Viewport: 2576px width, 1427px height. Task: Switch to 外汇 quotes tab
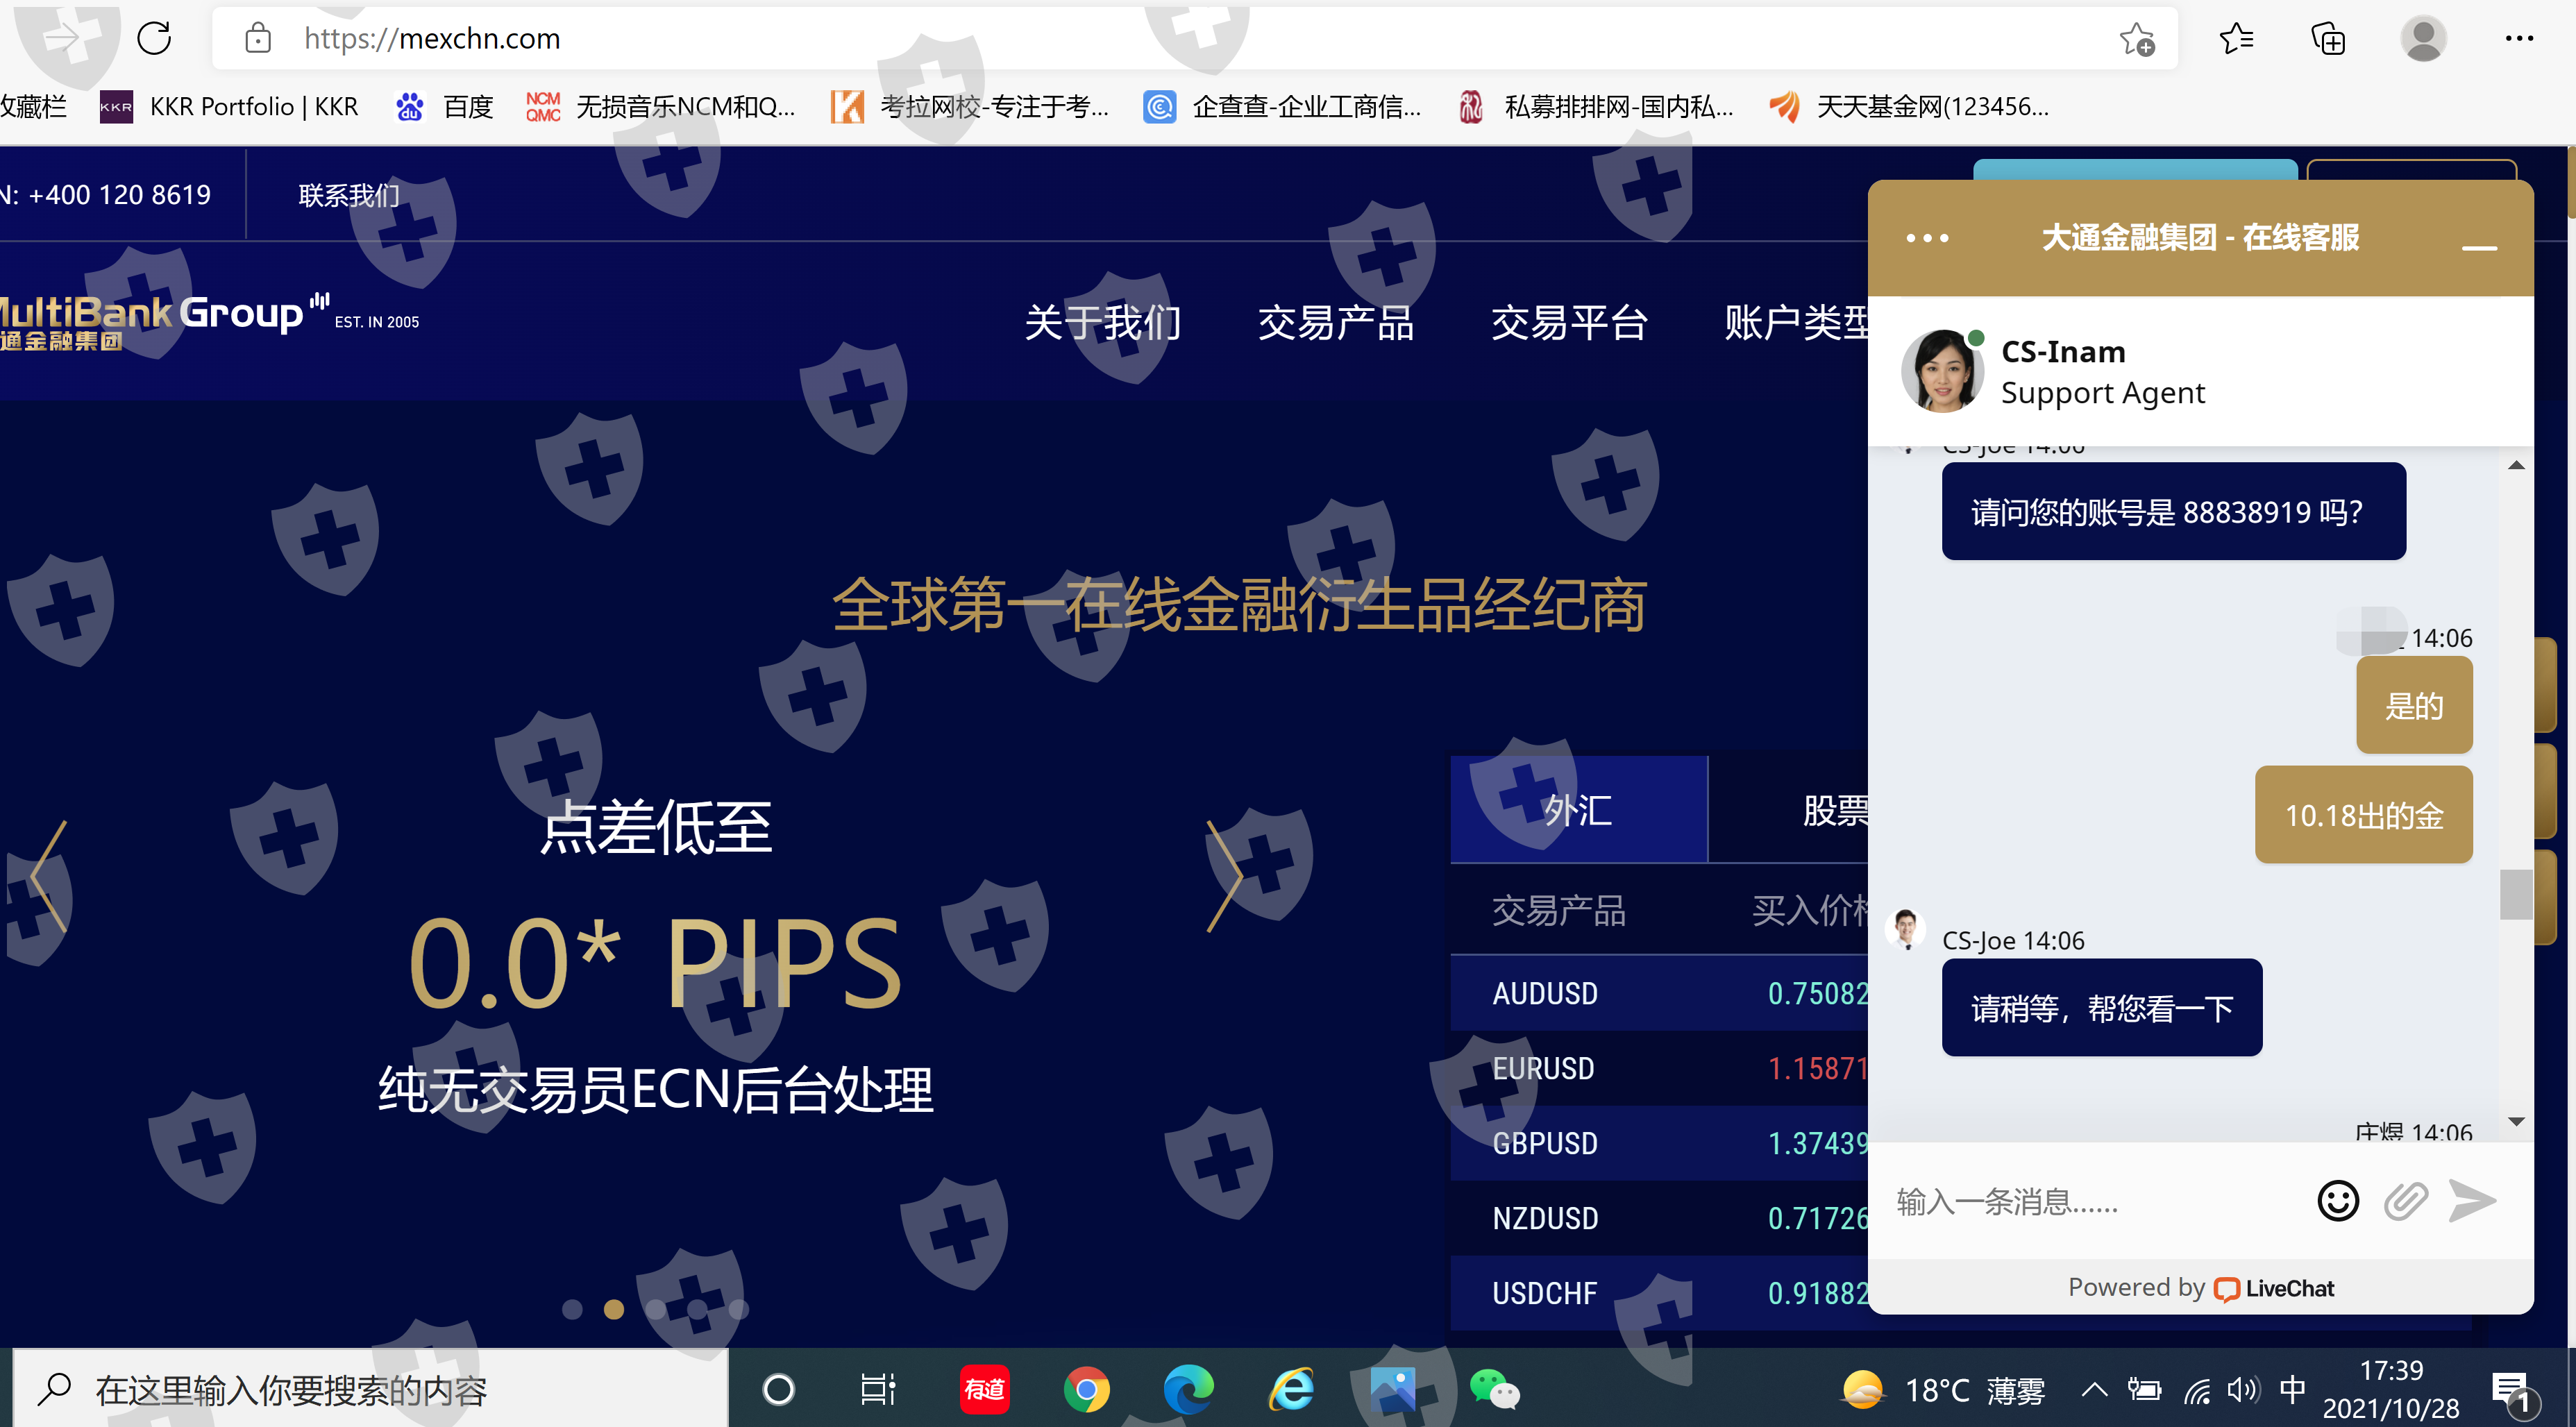[x=1578, y=809]
